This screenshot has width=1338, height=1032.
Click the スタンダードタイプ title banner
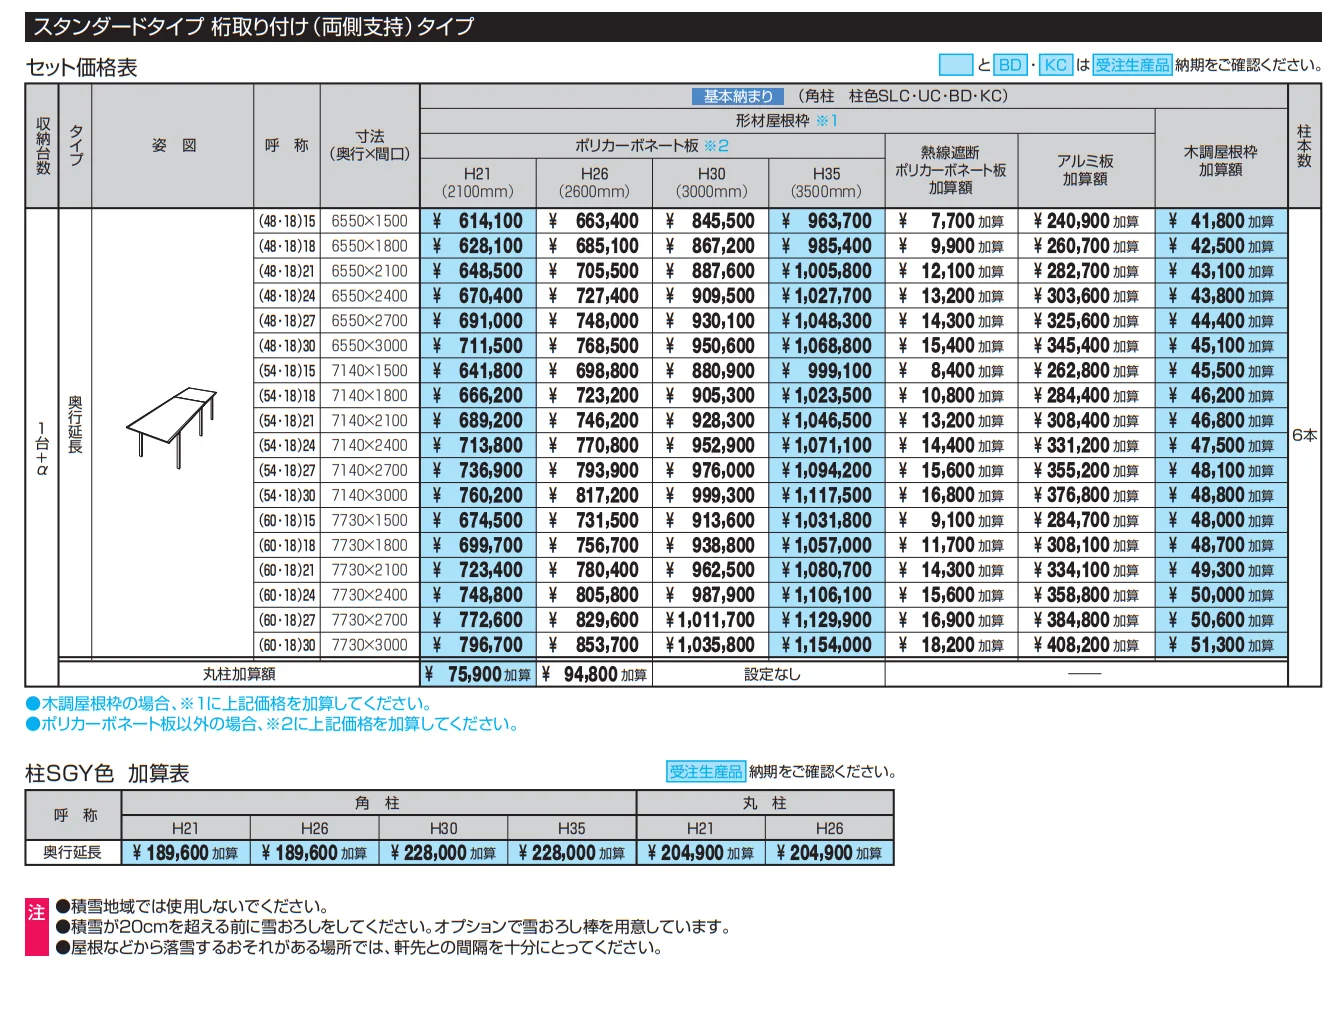673,27
